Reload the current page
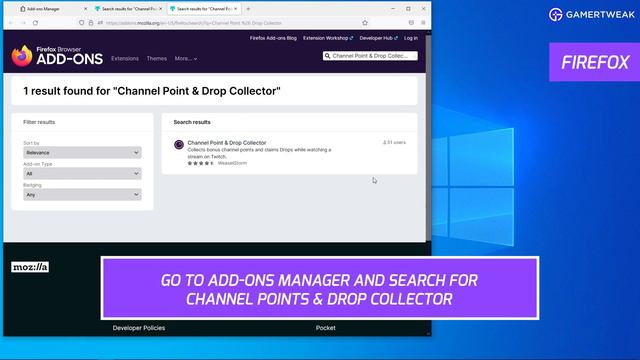The height and width of the screenshot is (360, 640). (x=36, y=23)
